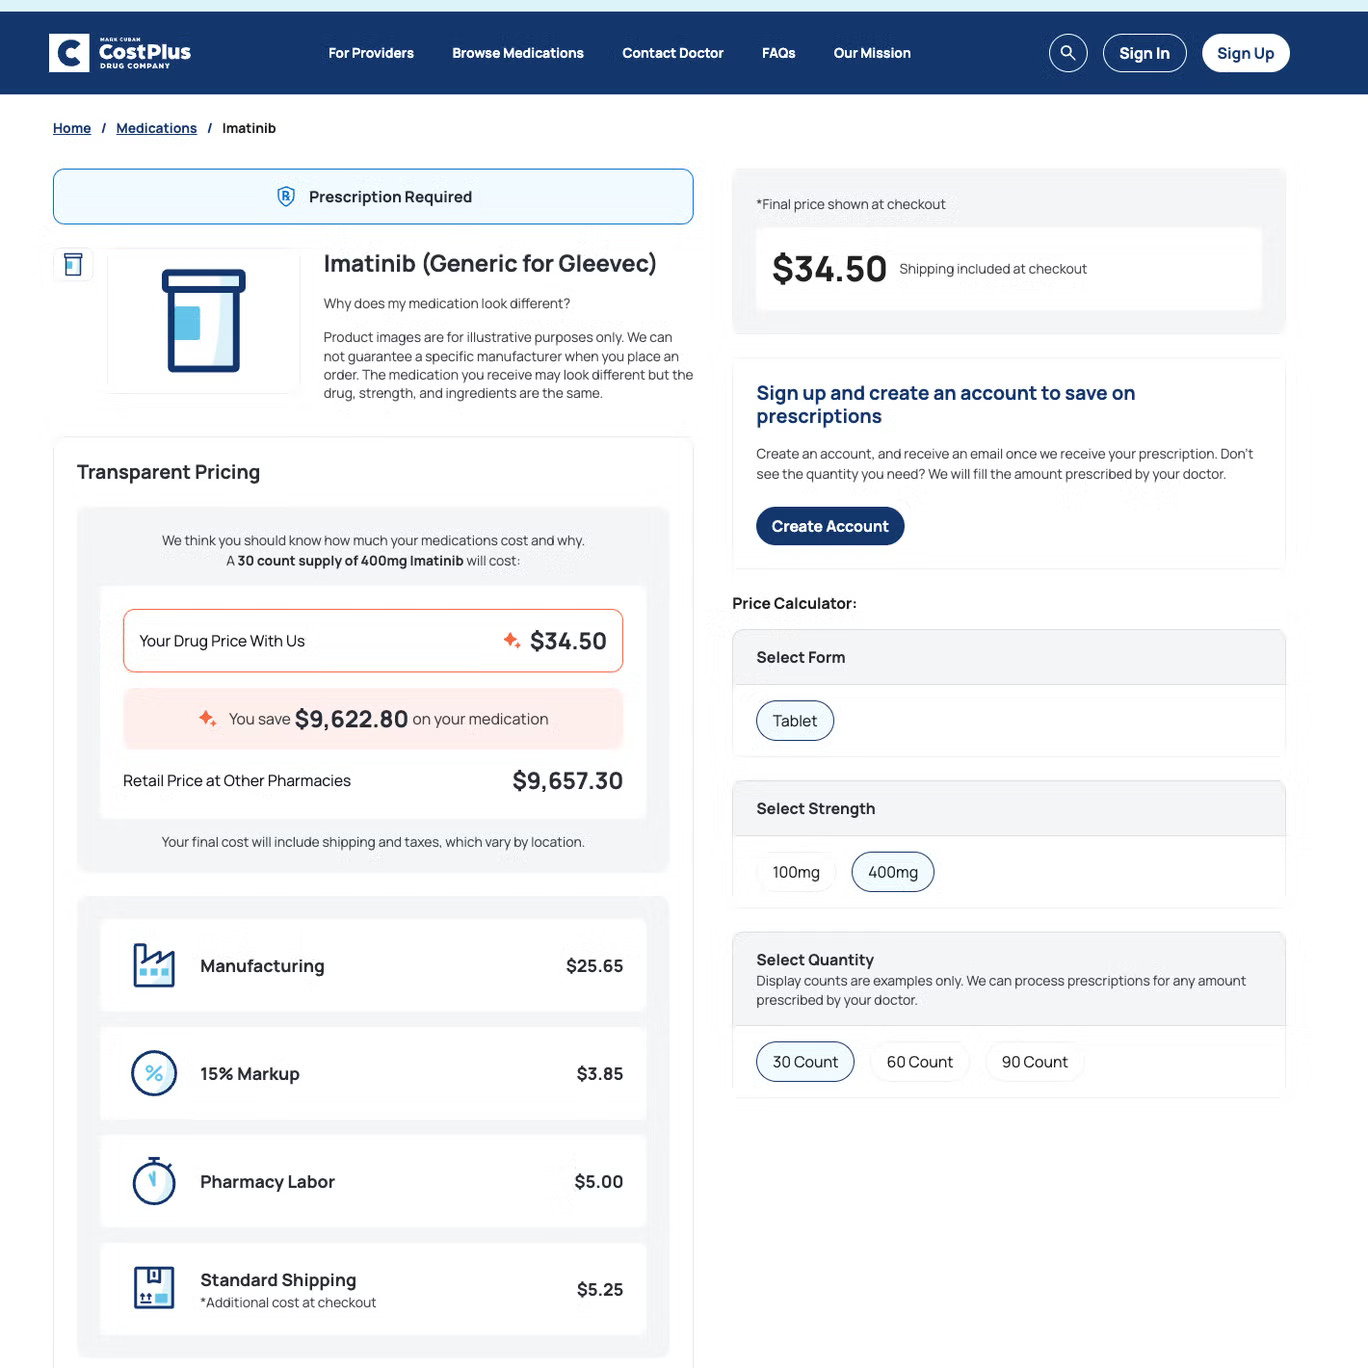The image size is (1368, 1368).
Task: Click the Select Strength heading
Action: point(816,809)
